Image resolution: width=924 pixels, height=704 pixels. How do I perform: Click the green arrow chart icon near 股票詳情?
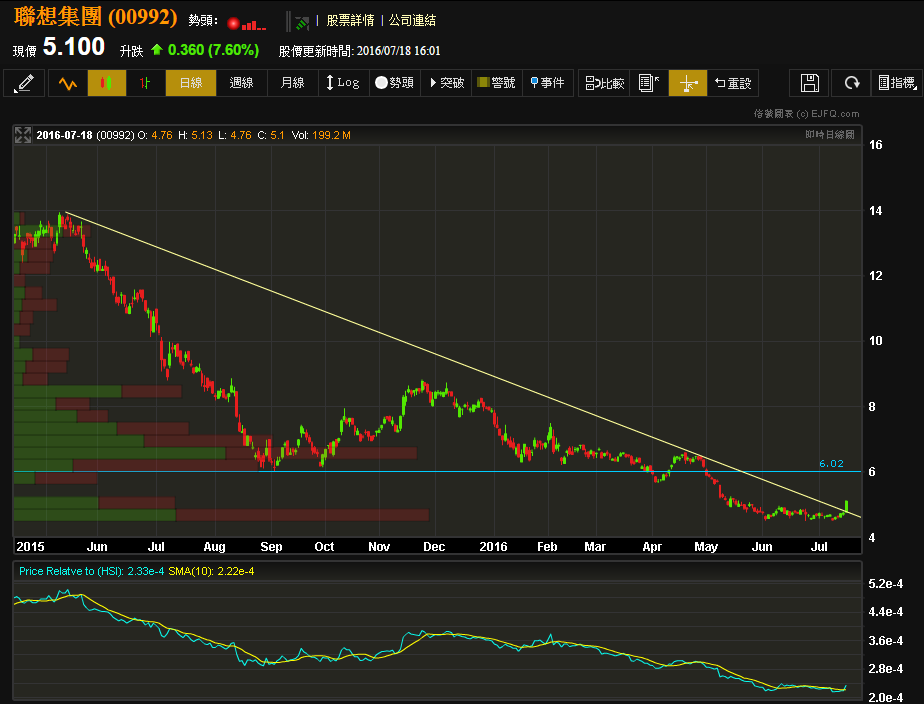[x=302, y=23]
